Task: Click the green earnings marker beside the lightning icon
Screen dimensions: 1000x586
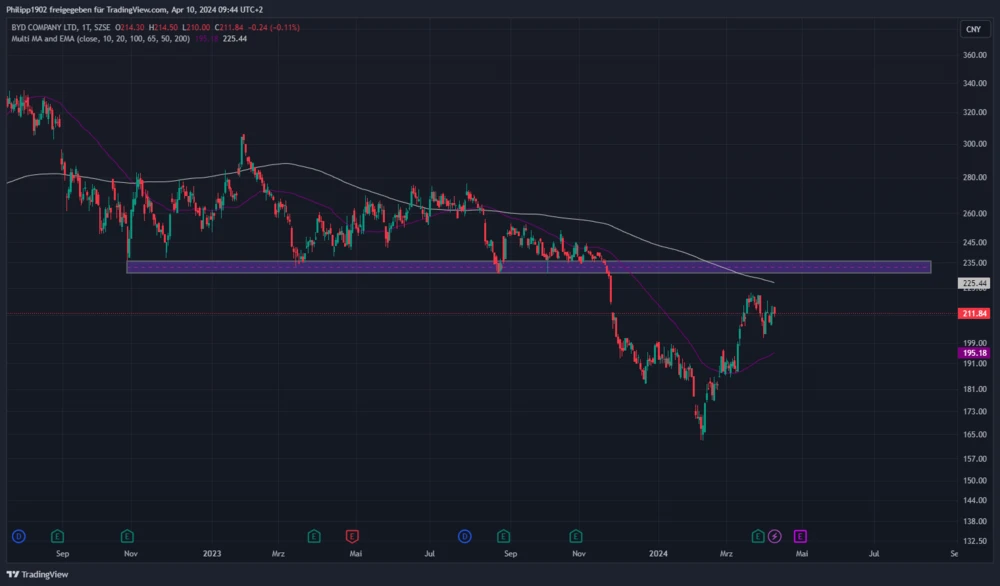Action: tap(758, 536)
